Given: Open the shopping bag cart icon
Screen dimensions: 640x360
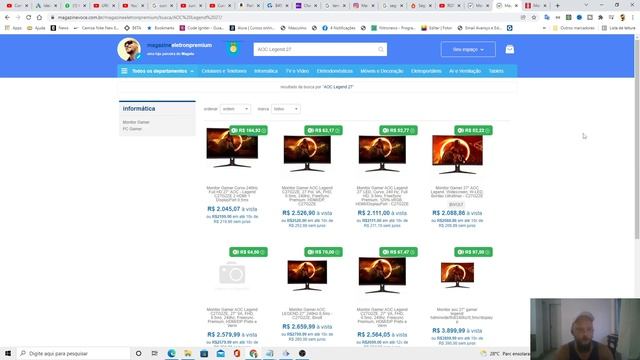Looking at the screenshot, I should 509,49.
